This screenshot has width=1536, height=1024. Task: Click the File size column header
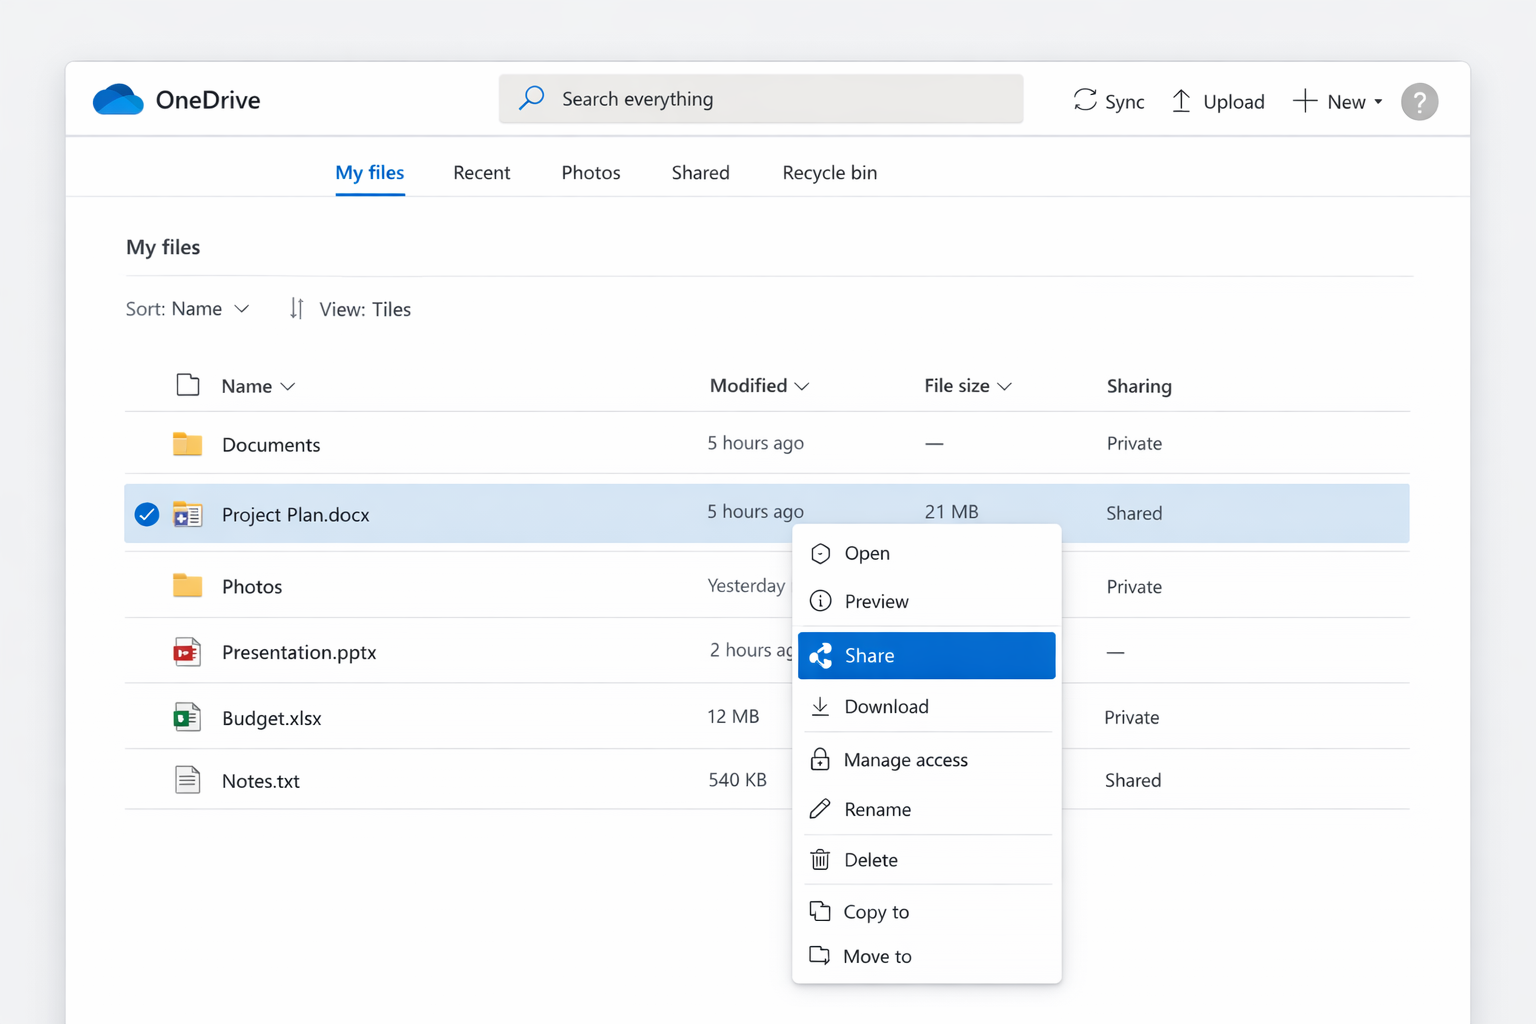[957, 386]
